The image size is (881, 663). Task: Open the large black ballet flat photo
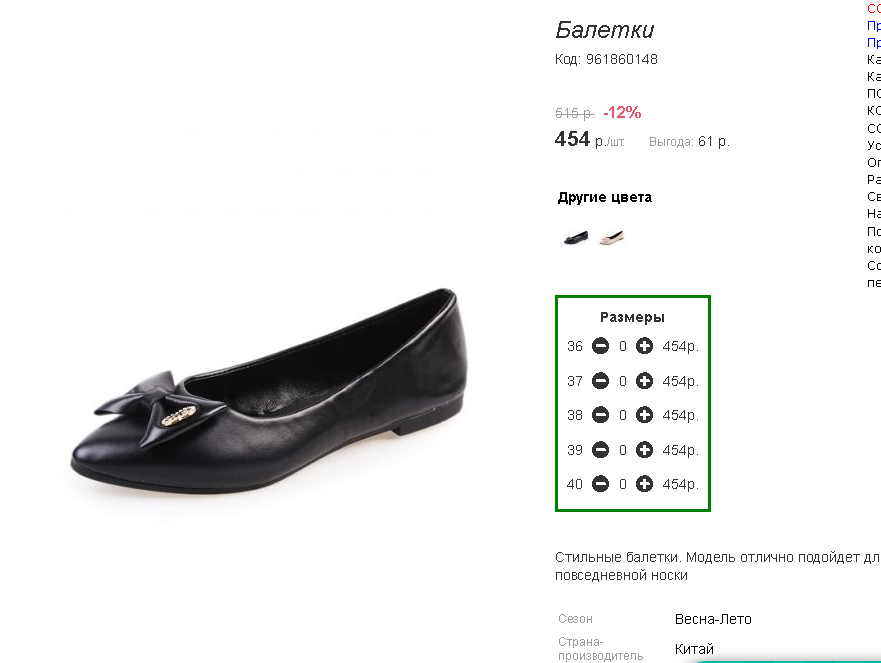tap(269, 392)
